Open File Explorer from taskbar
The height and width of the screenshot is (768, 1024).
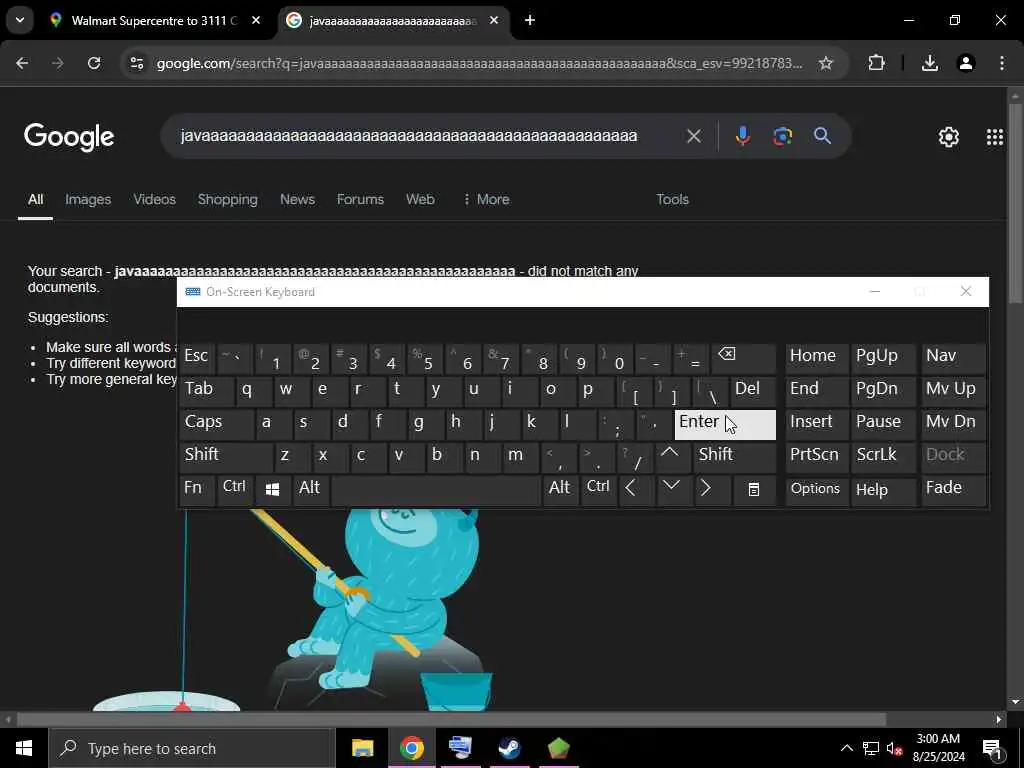[x=362, y=748]
